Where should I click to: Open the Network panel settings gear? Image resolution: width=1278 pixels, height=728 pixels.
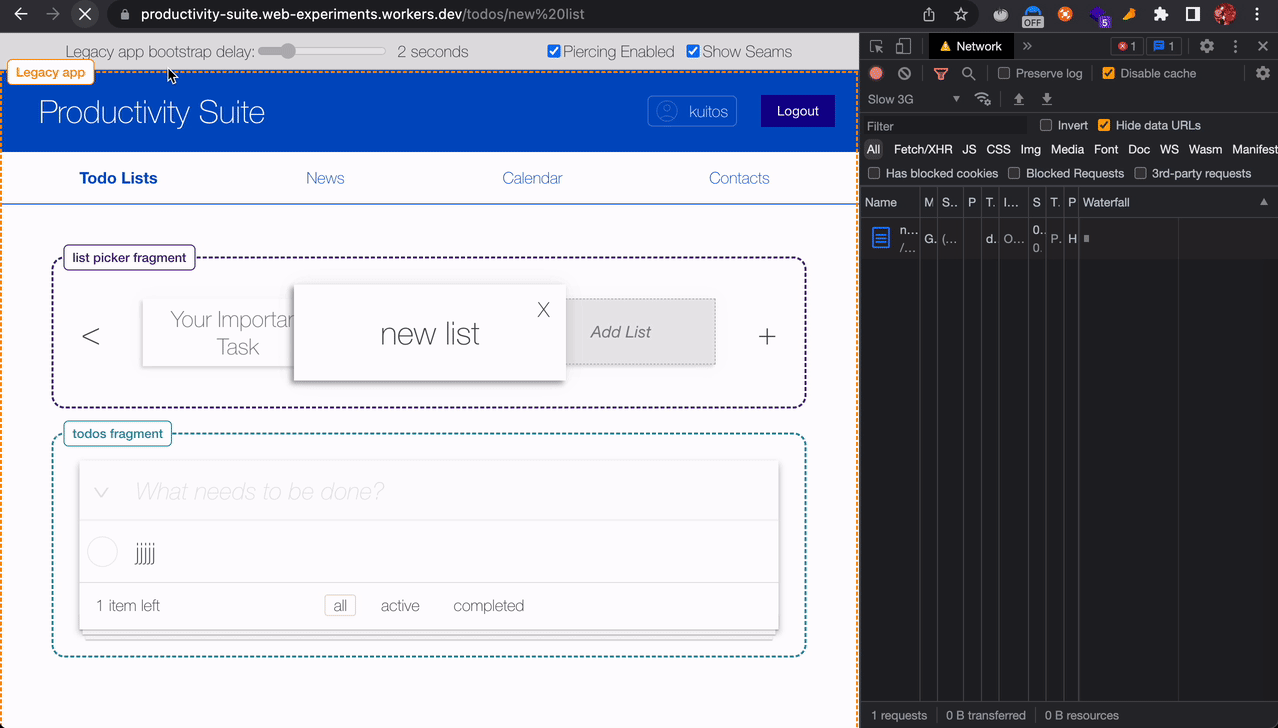tap(1263, 73)
